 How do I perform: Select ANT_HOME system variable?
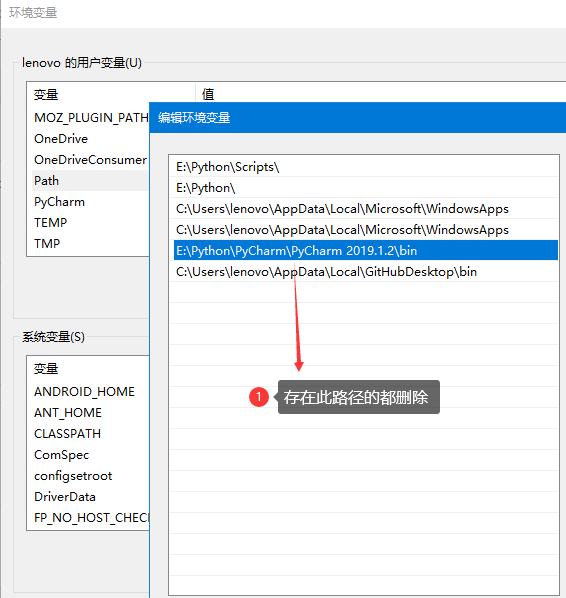(x=68, y=413)
